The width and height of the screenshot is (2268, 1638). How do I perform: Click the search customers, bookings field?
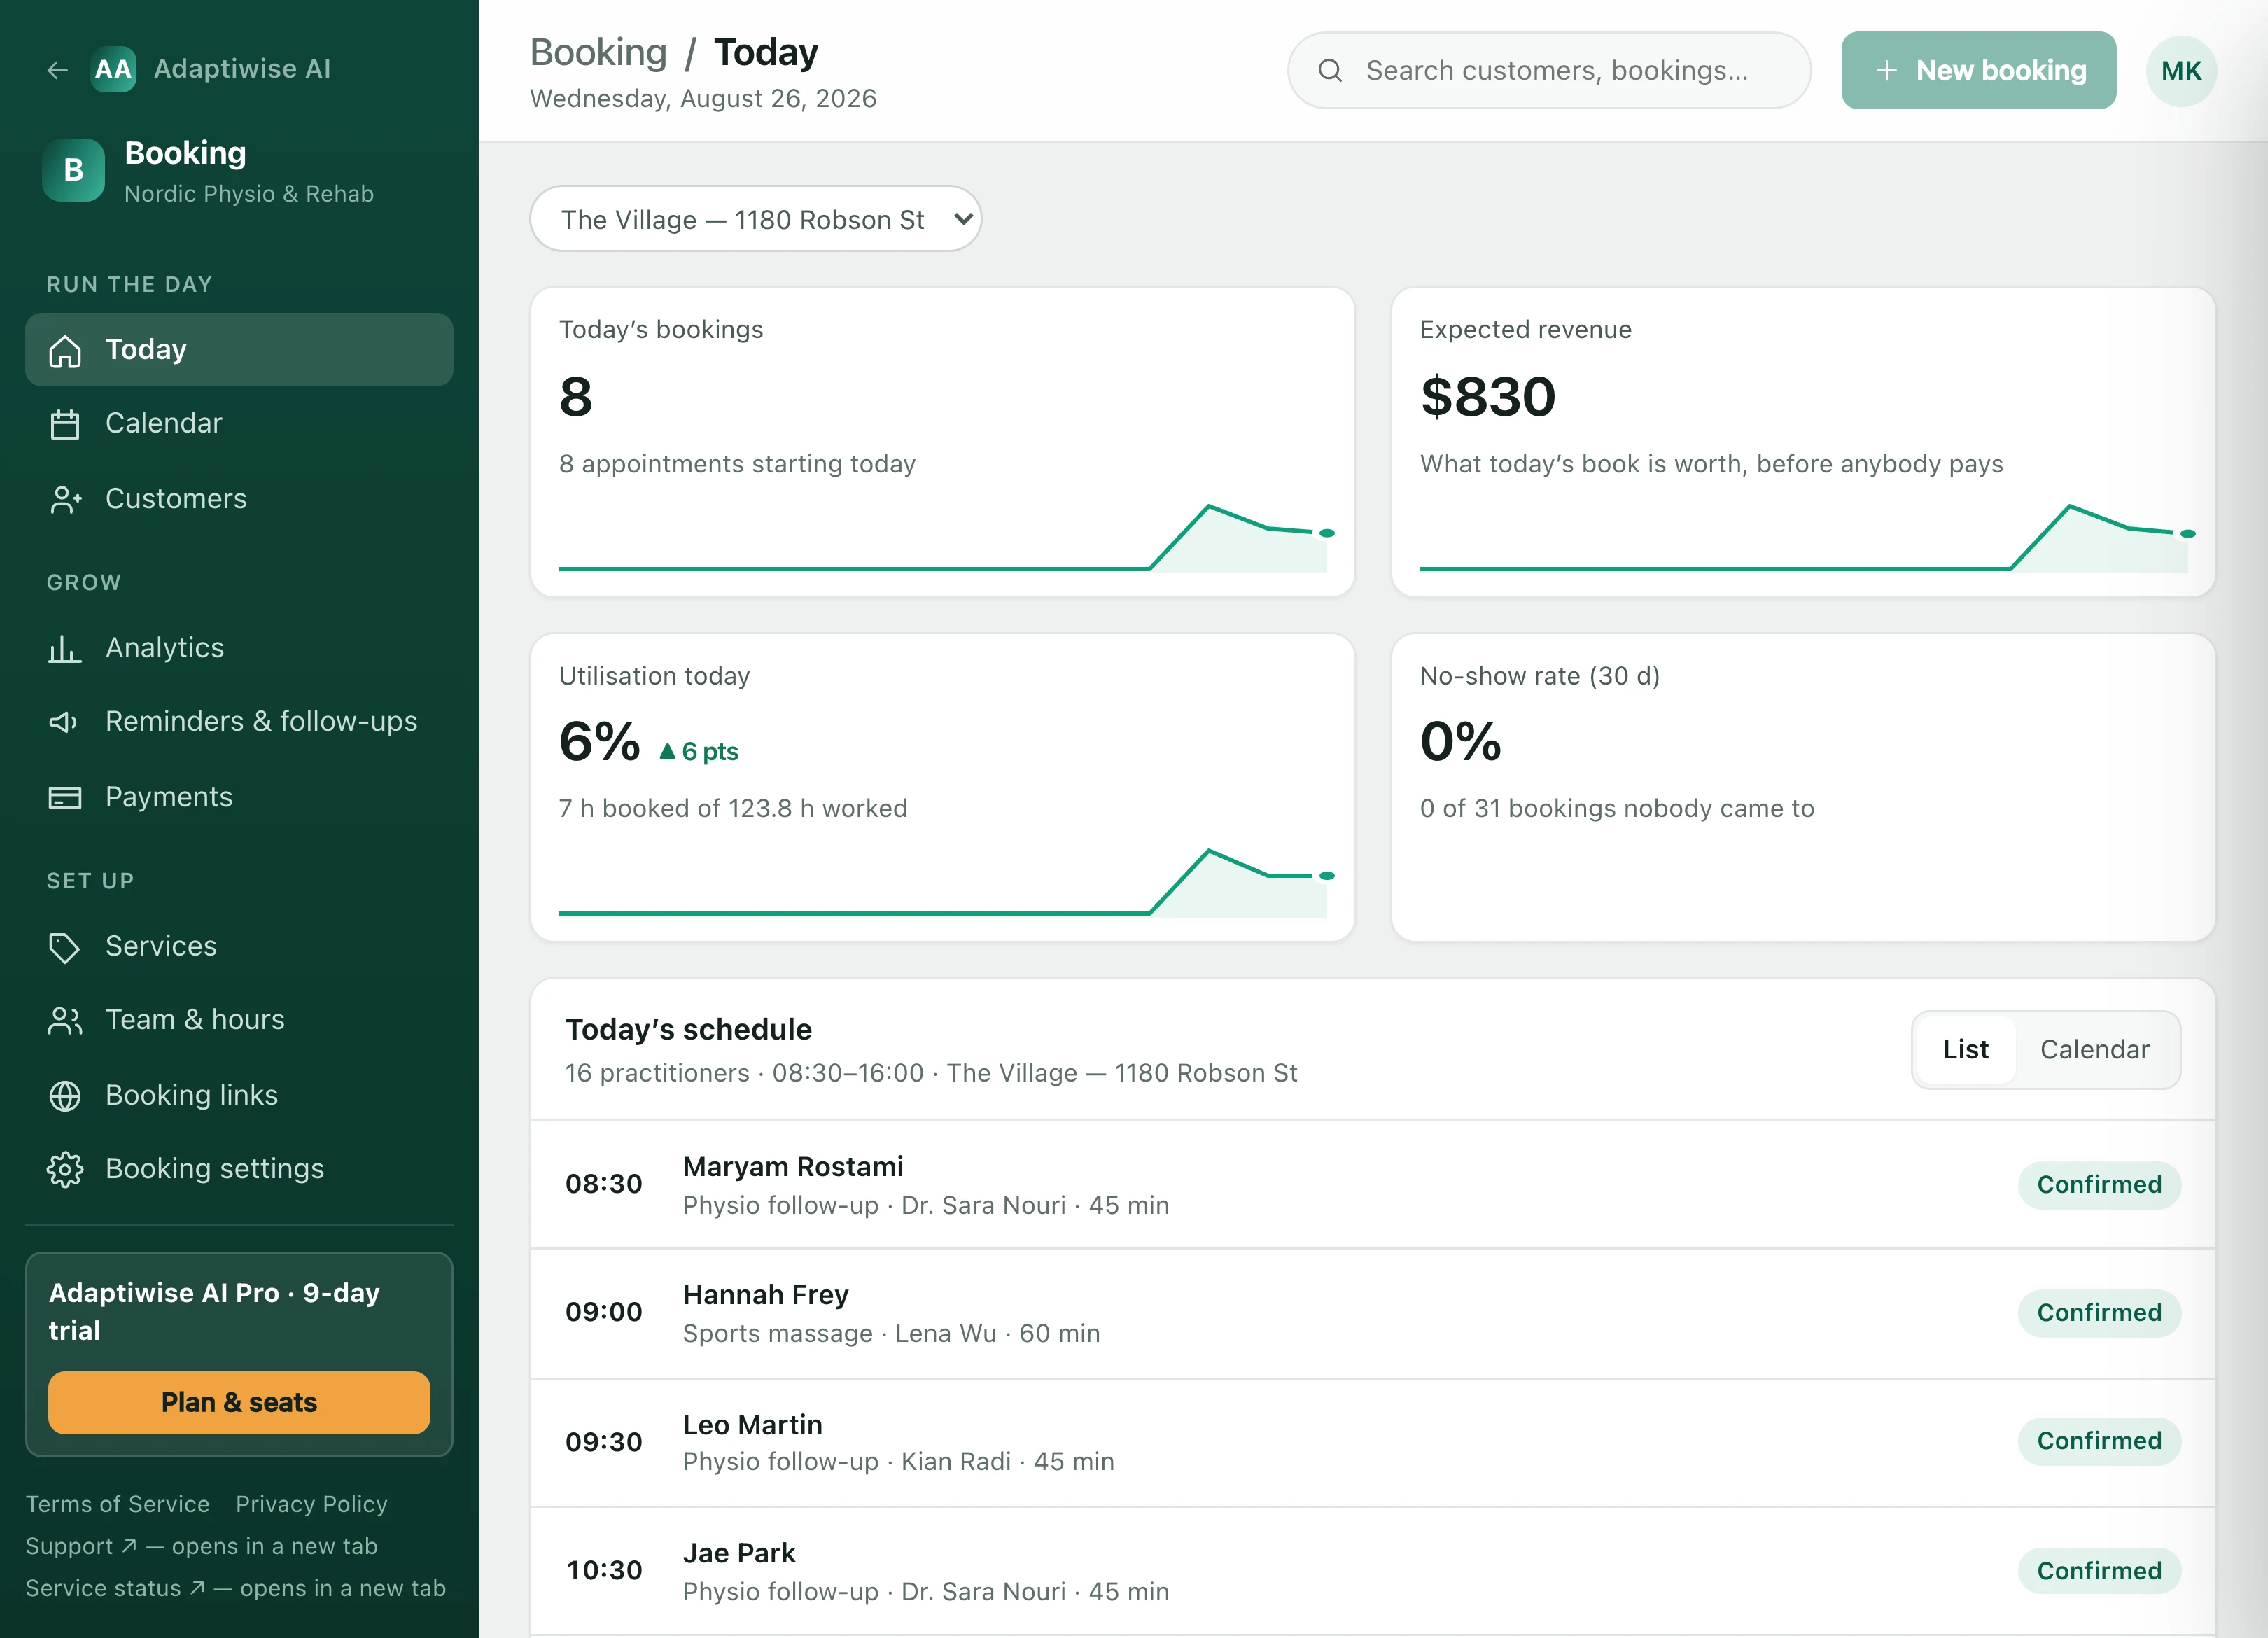1549,71
